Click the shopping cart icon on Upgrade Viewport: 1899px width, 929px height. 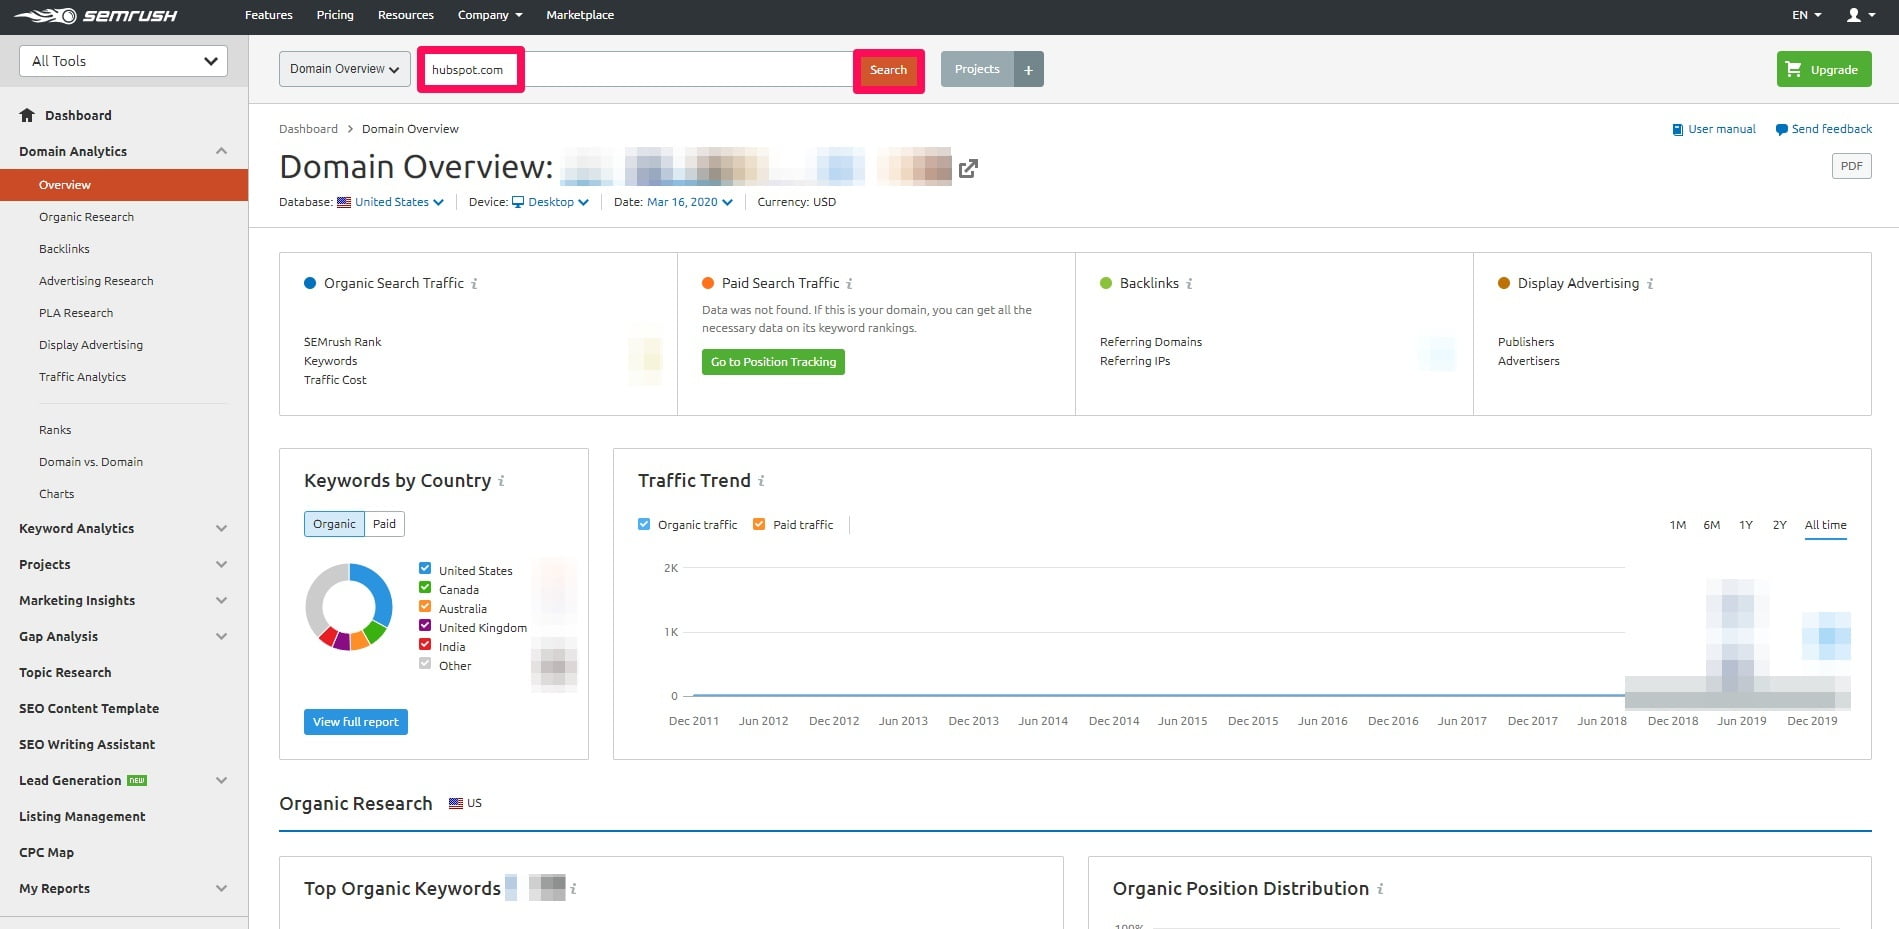(1793, 69)
